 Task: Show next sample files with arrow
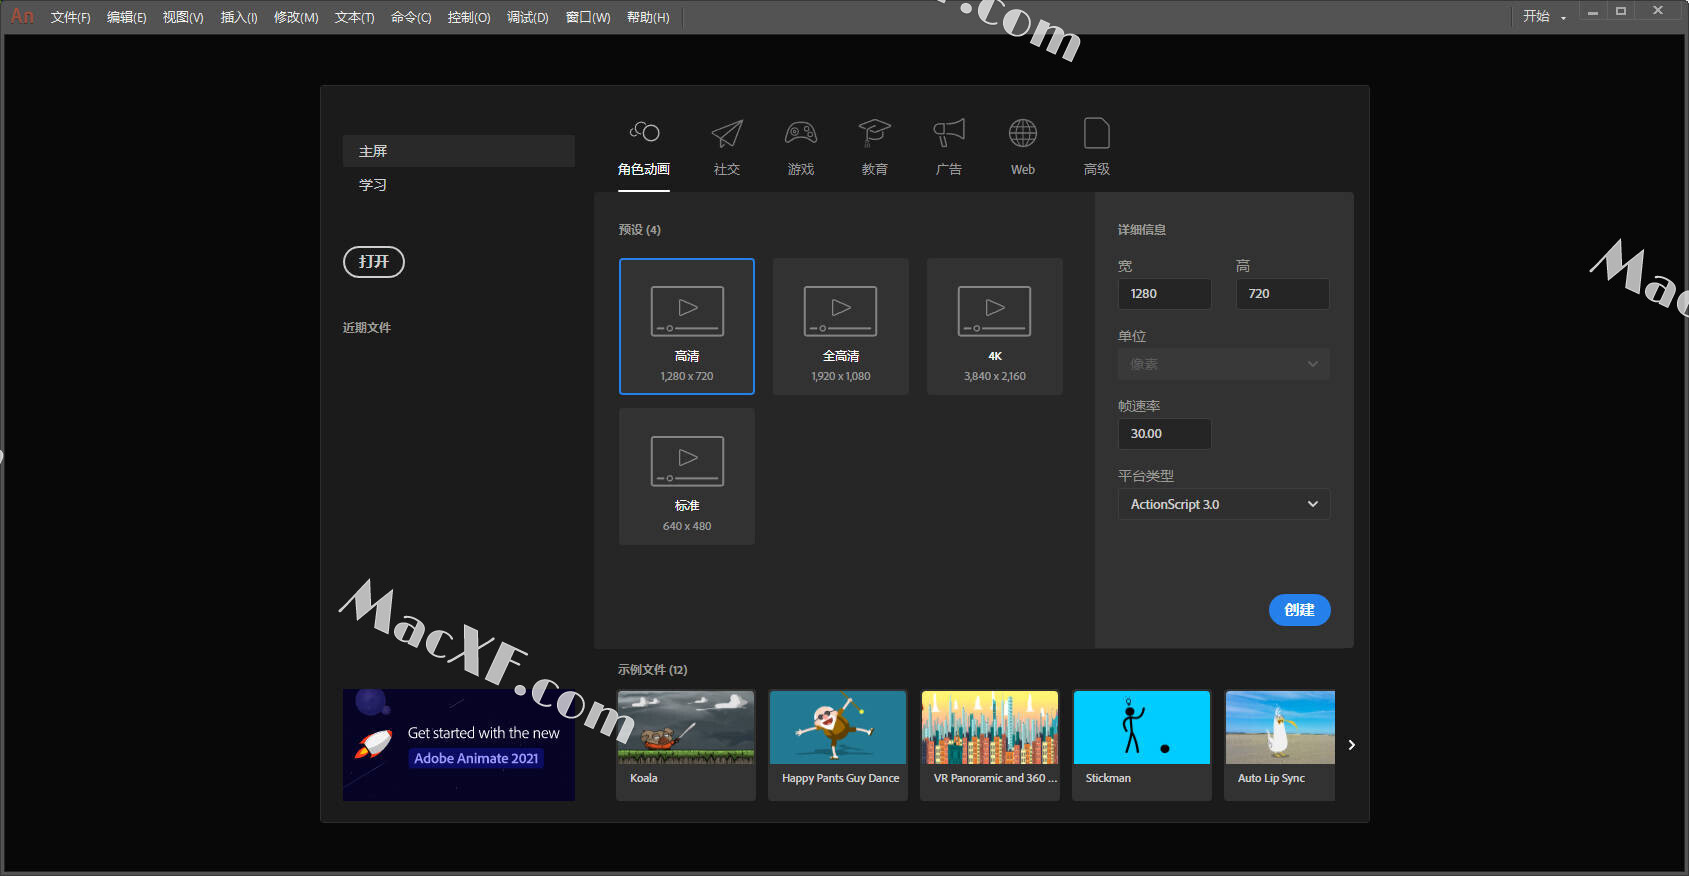pyautogui.click(x=1351, y=745)
